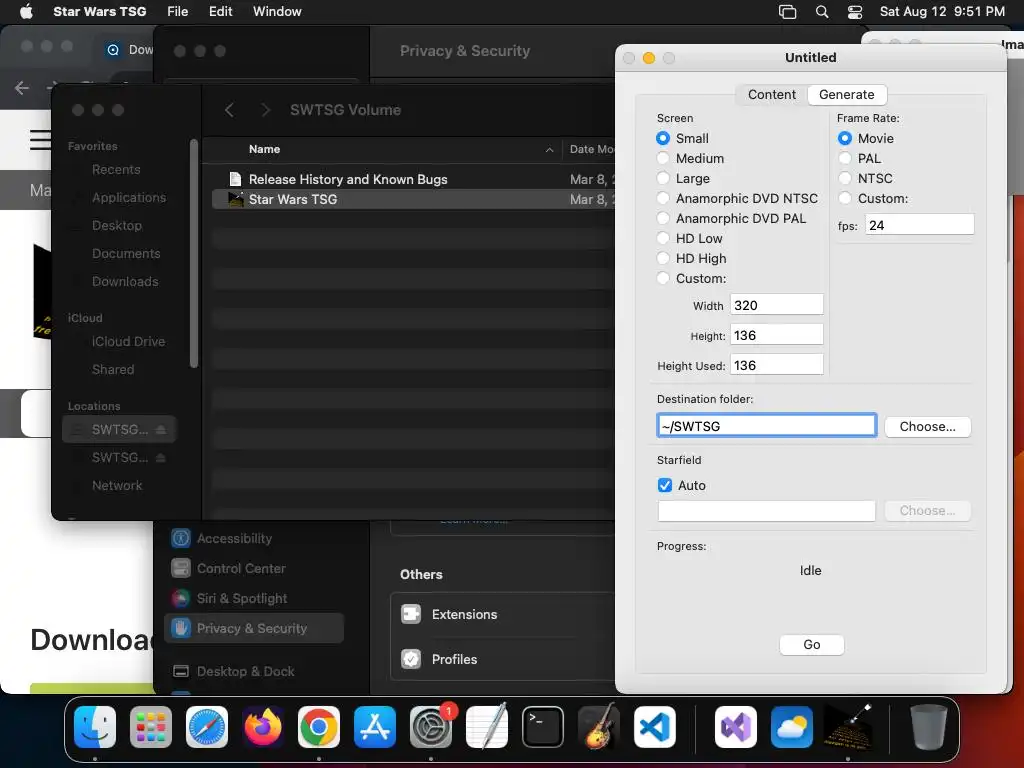1024x768 pixels.
Task: Switch to the Content tab
Action: pos(772,95)
